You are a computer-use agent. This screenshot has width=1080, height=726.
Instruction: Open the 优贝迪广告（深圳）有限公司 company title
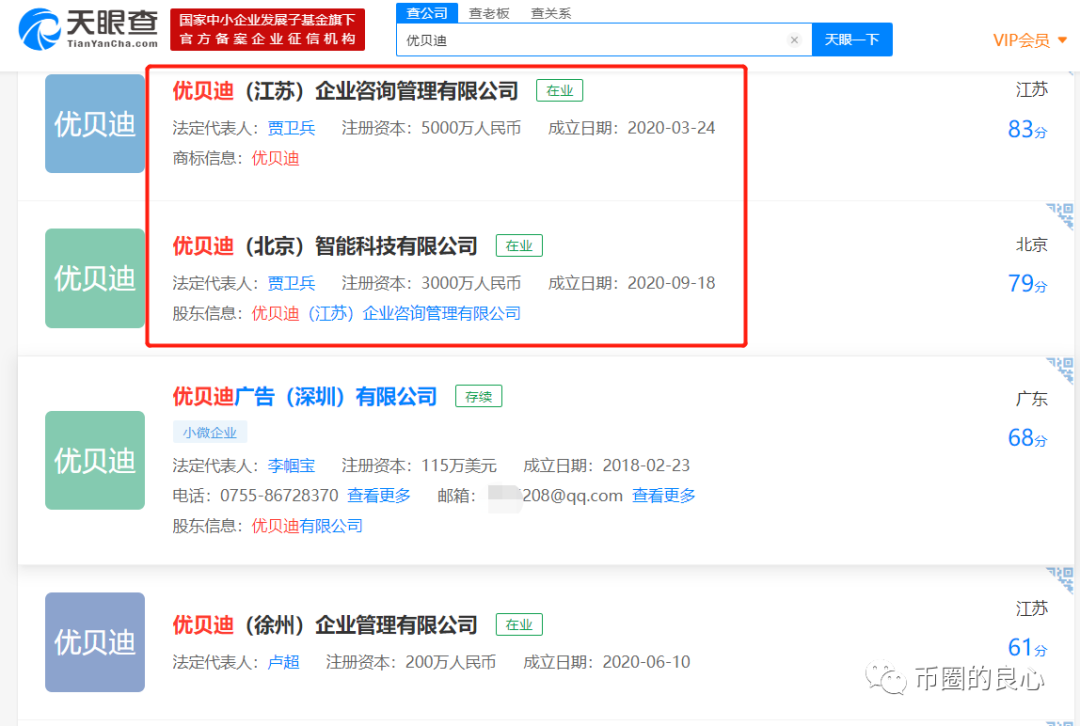point(304,397)
